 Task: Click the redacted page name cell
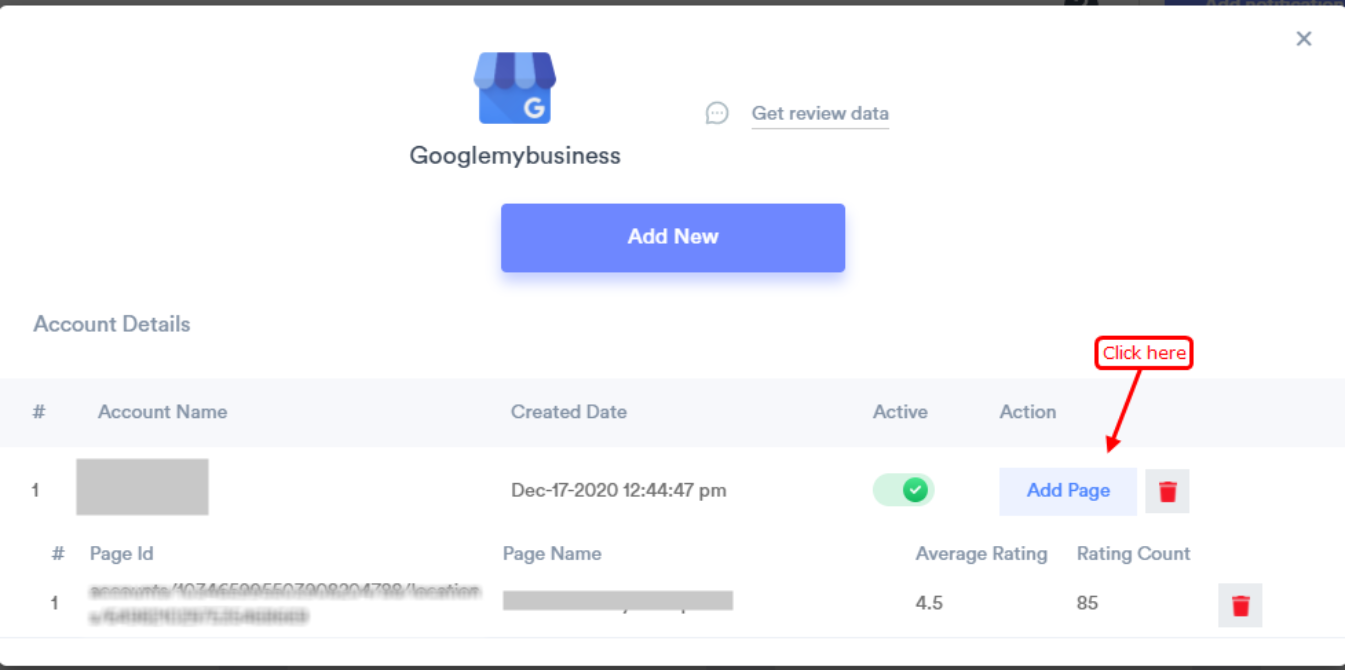pyautogui.click(x=618, y=600)
